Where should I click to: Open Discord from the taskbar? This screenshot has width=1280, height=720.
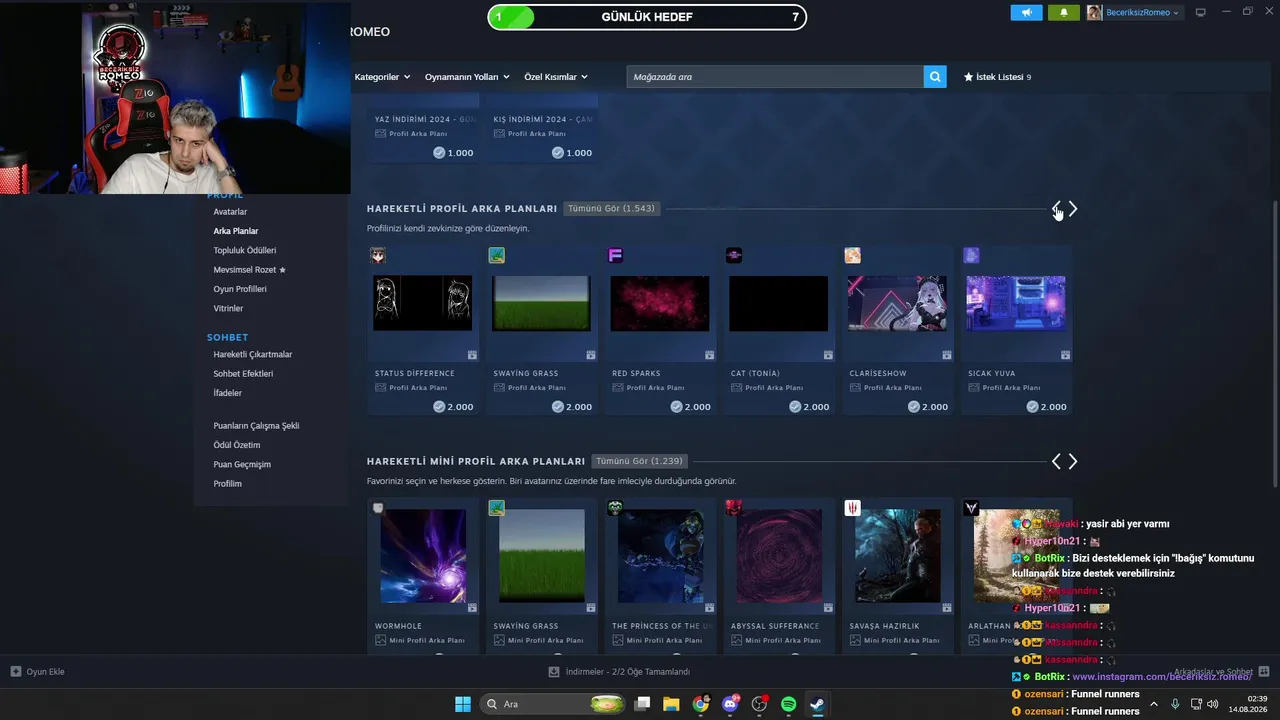click(x=730, y=704)
